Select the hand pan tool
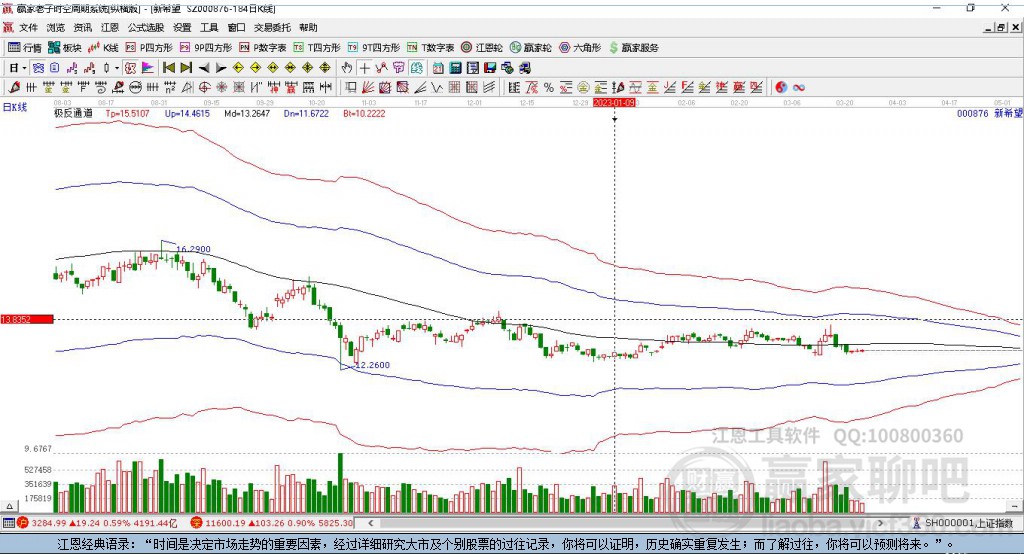 tap(347, 68)
